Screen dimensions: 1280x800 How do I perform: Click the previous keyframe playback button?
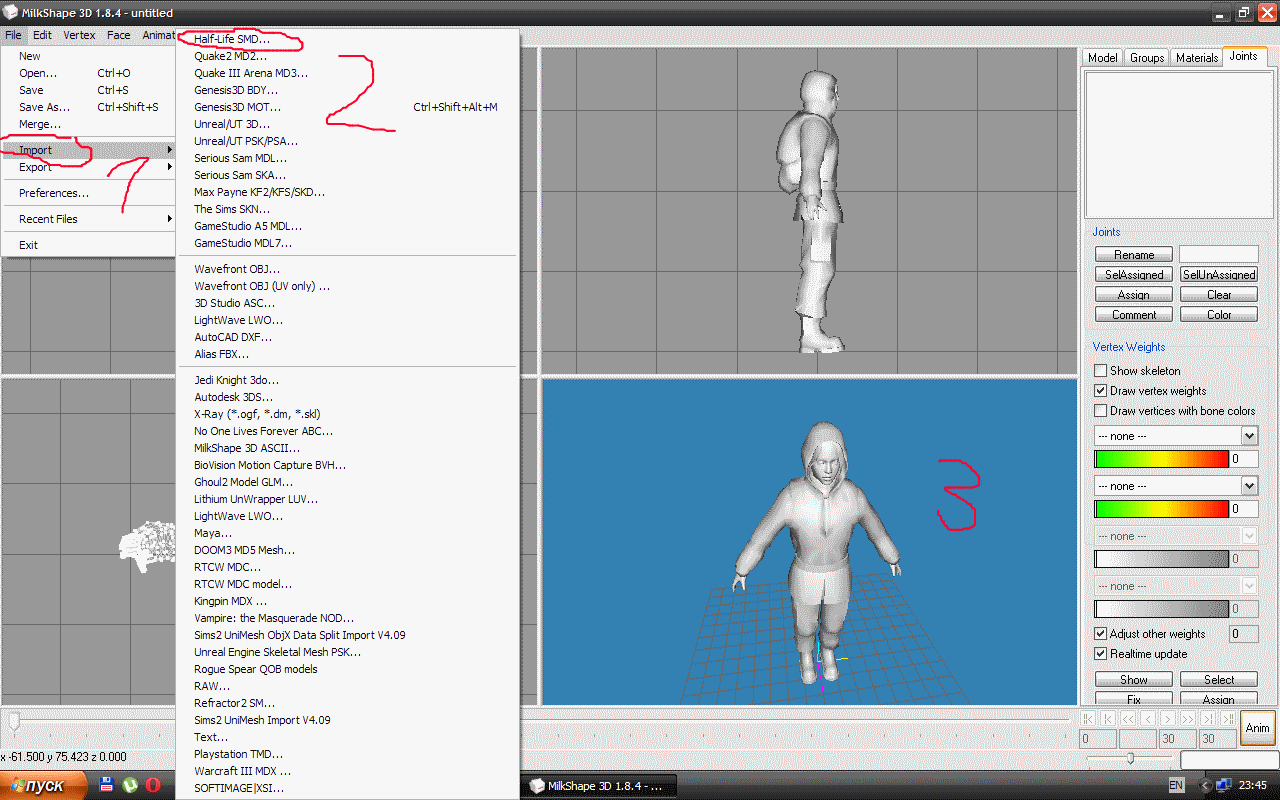pyautogui.click(x=1108, y=718)
